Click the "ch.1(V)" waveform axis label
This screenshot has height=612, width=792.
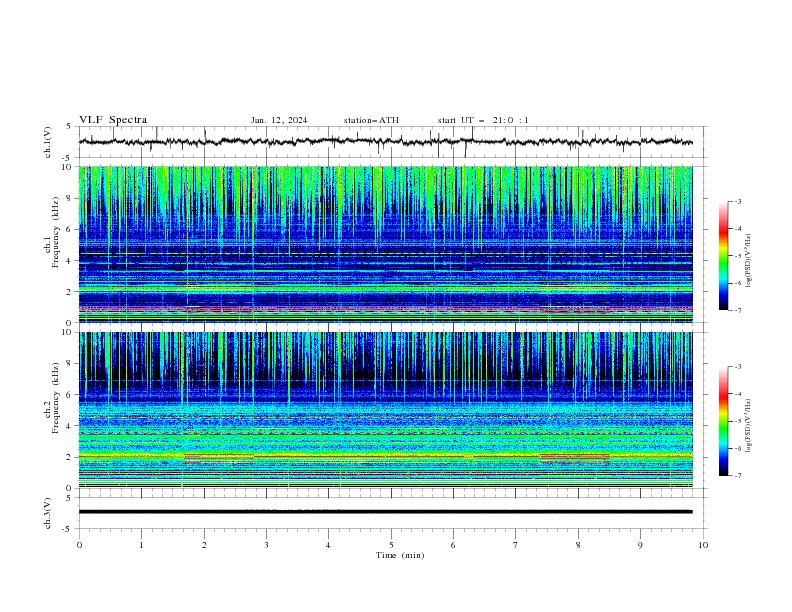[x=48, y=142]
